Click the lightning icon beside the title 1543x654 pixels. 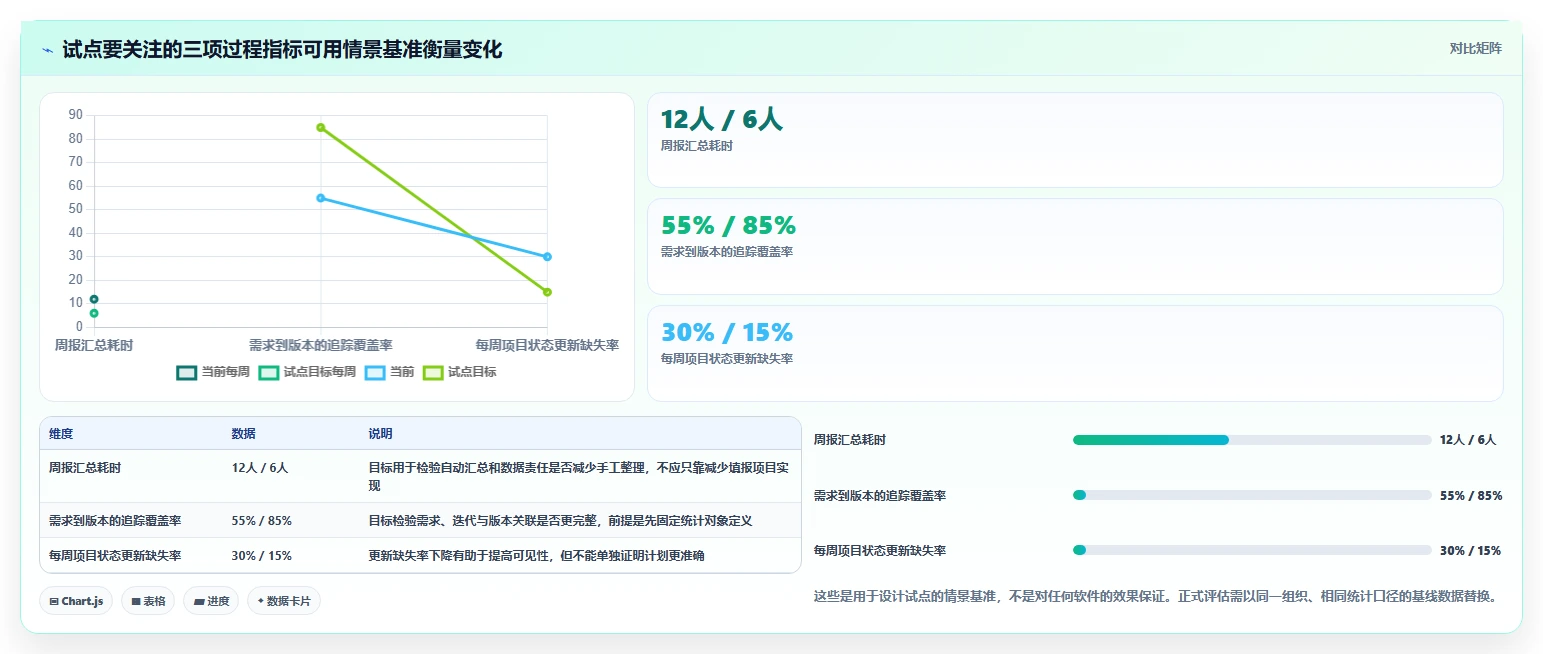48,50
